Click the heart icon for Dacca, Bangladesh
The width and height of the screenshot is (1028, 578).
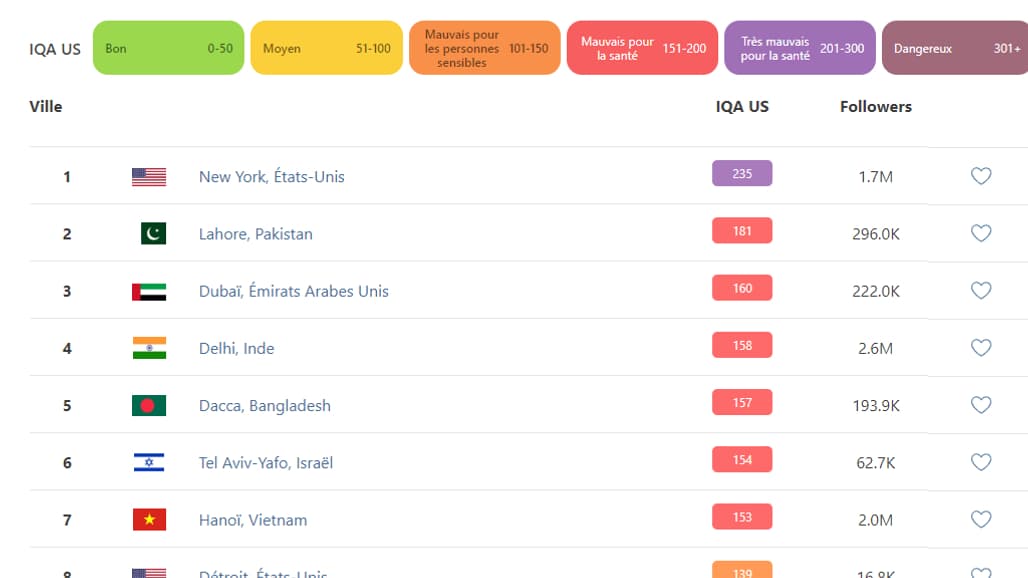[x=981, y=404]
